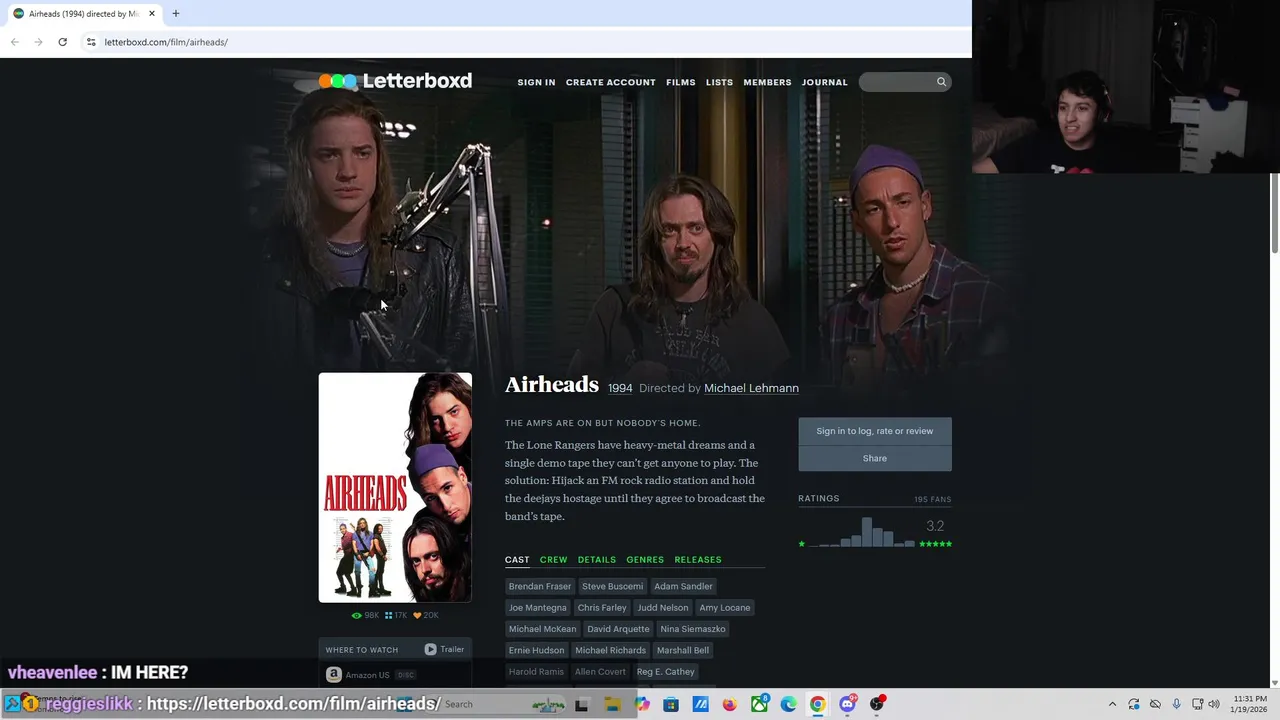The image size is (1280, 720).
Task: Open the clock showing 11:31 PM
Action: [1250, 704]
